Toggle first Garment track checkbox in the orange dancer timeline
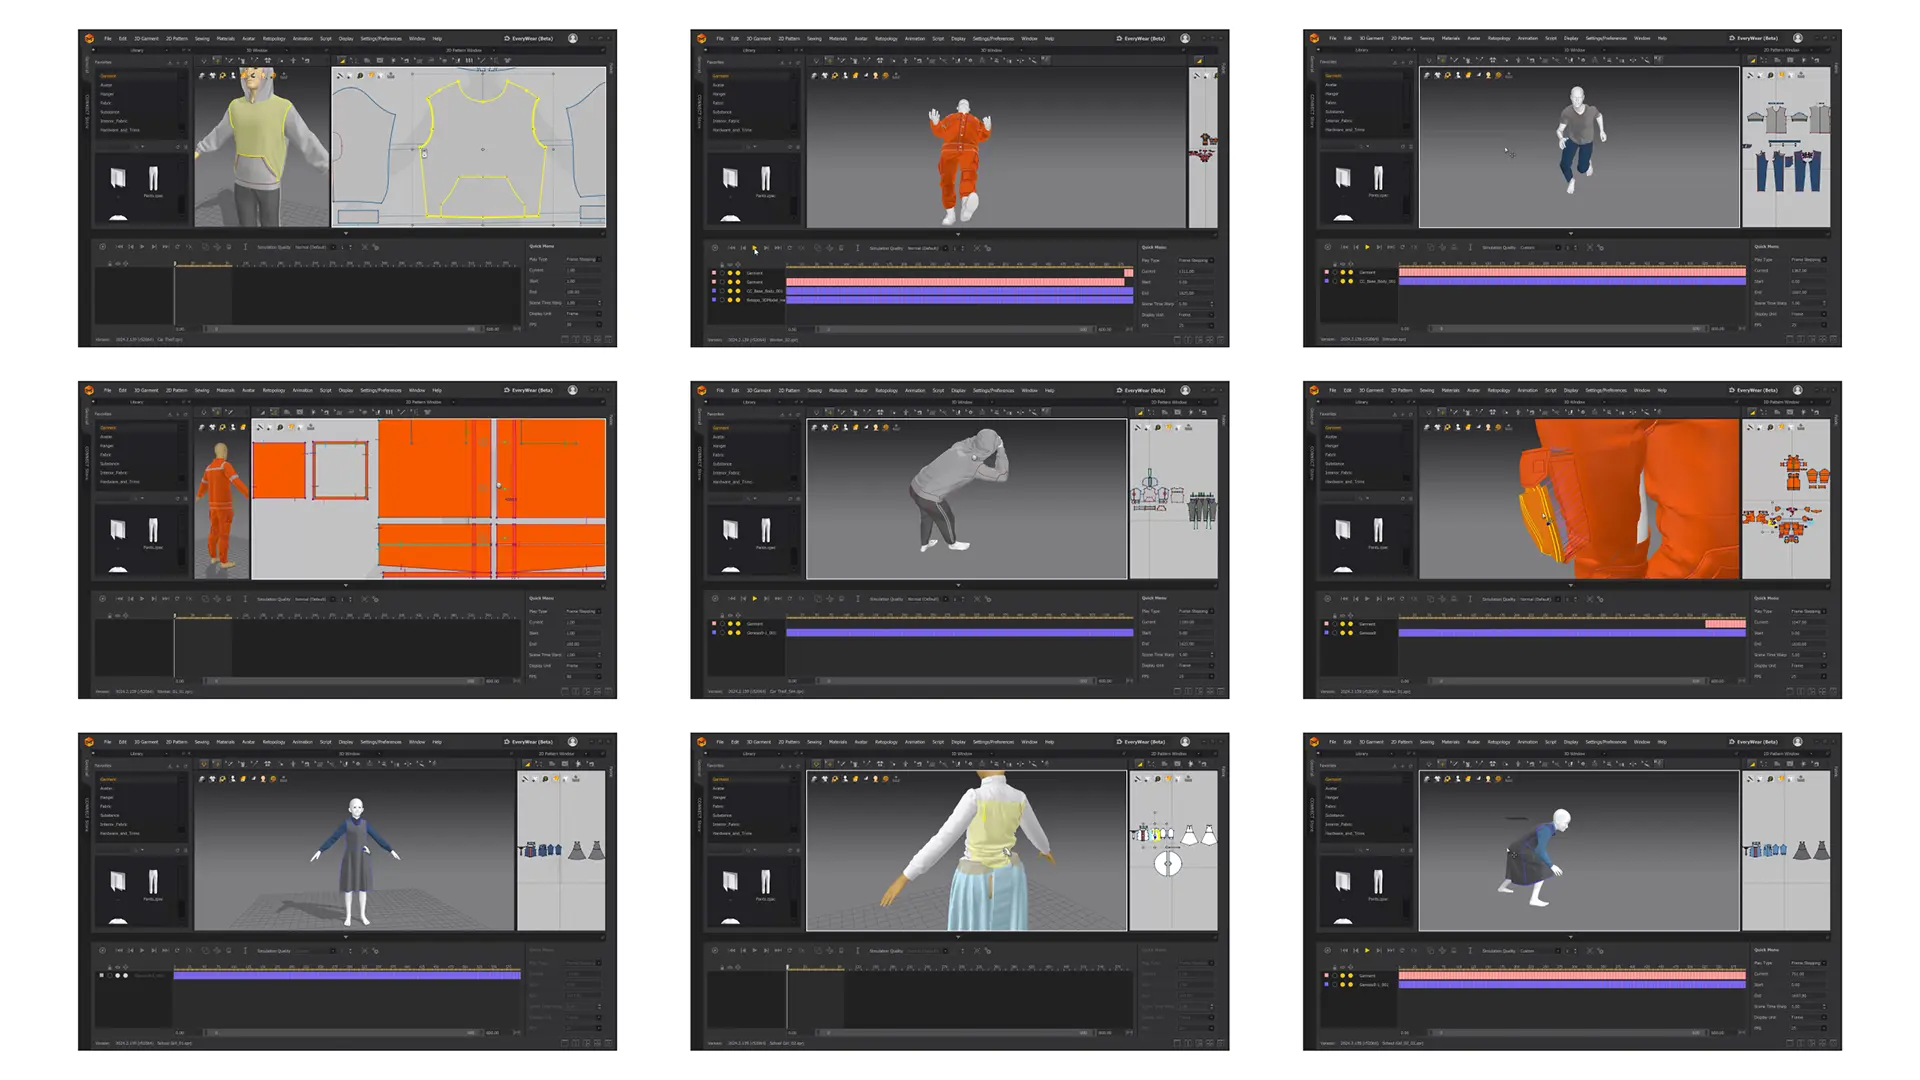This screenshot has height=1080, width=1920. tap(714, 273)
